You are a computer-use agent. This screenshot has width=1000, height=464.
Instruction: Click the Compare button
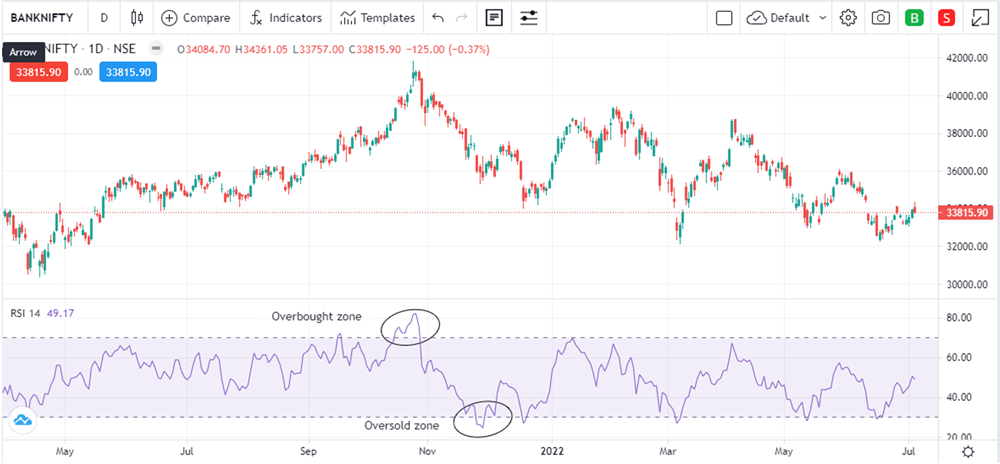click(196, 18)
